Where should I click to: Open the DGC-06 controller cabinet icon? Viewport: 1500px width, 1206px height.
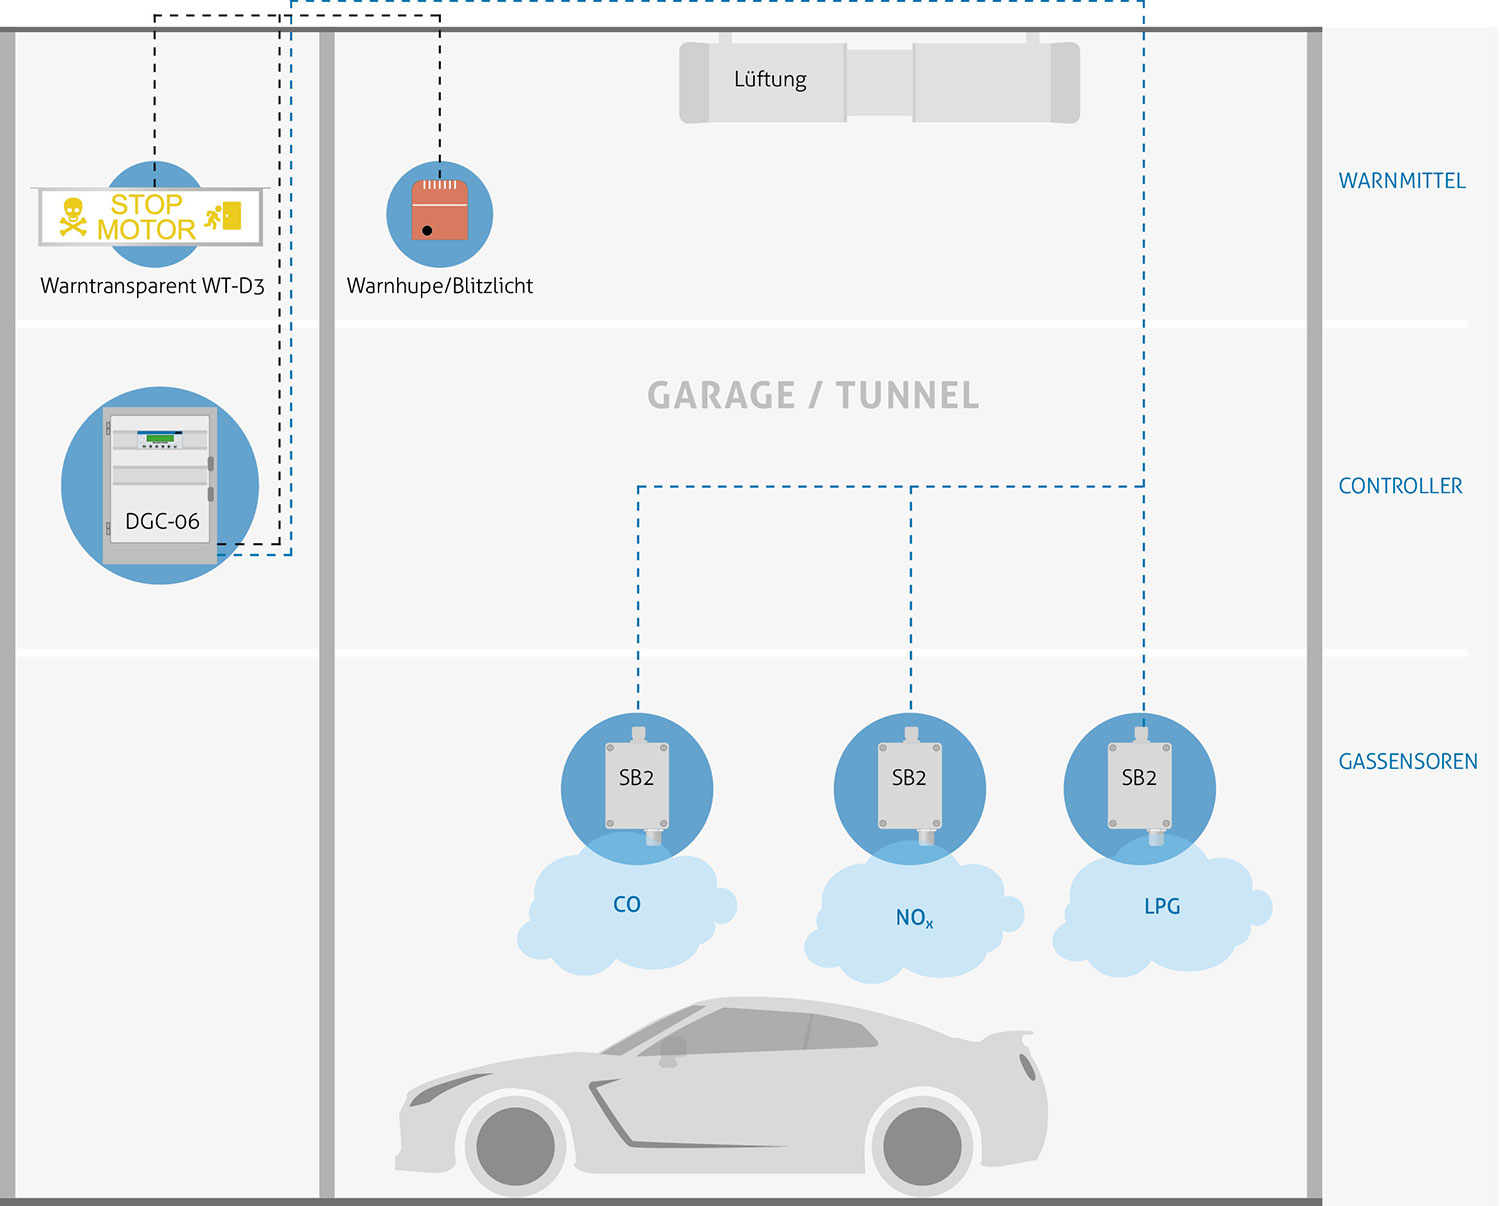point(160,487)
